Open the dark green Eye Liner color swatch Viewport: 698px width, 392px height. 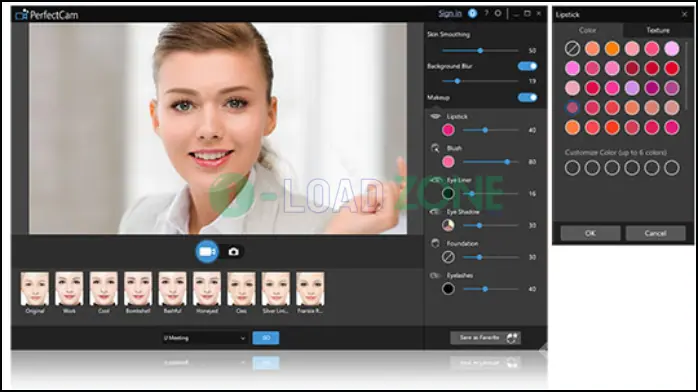448,194
